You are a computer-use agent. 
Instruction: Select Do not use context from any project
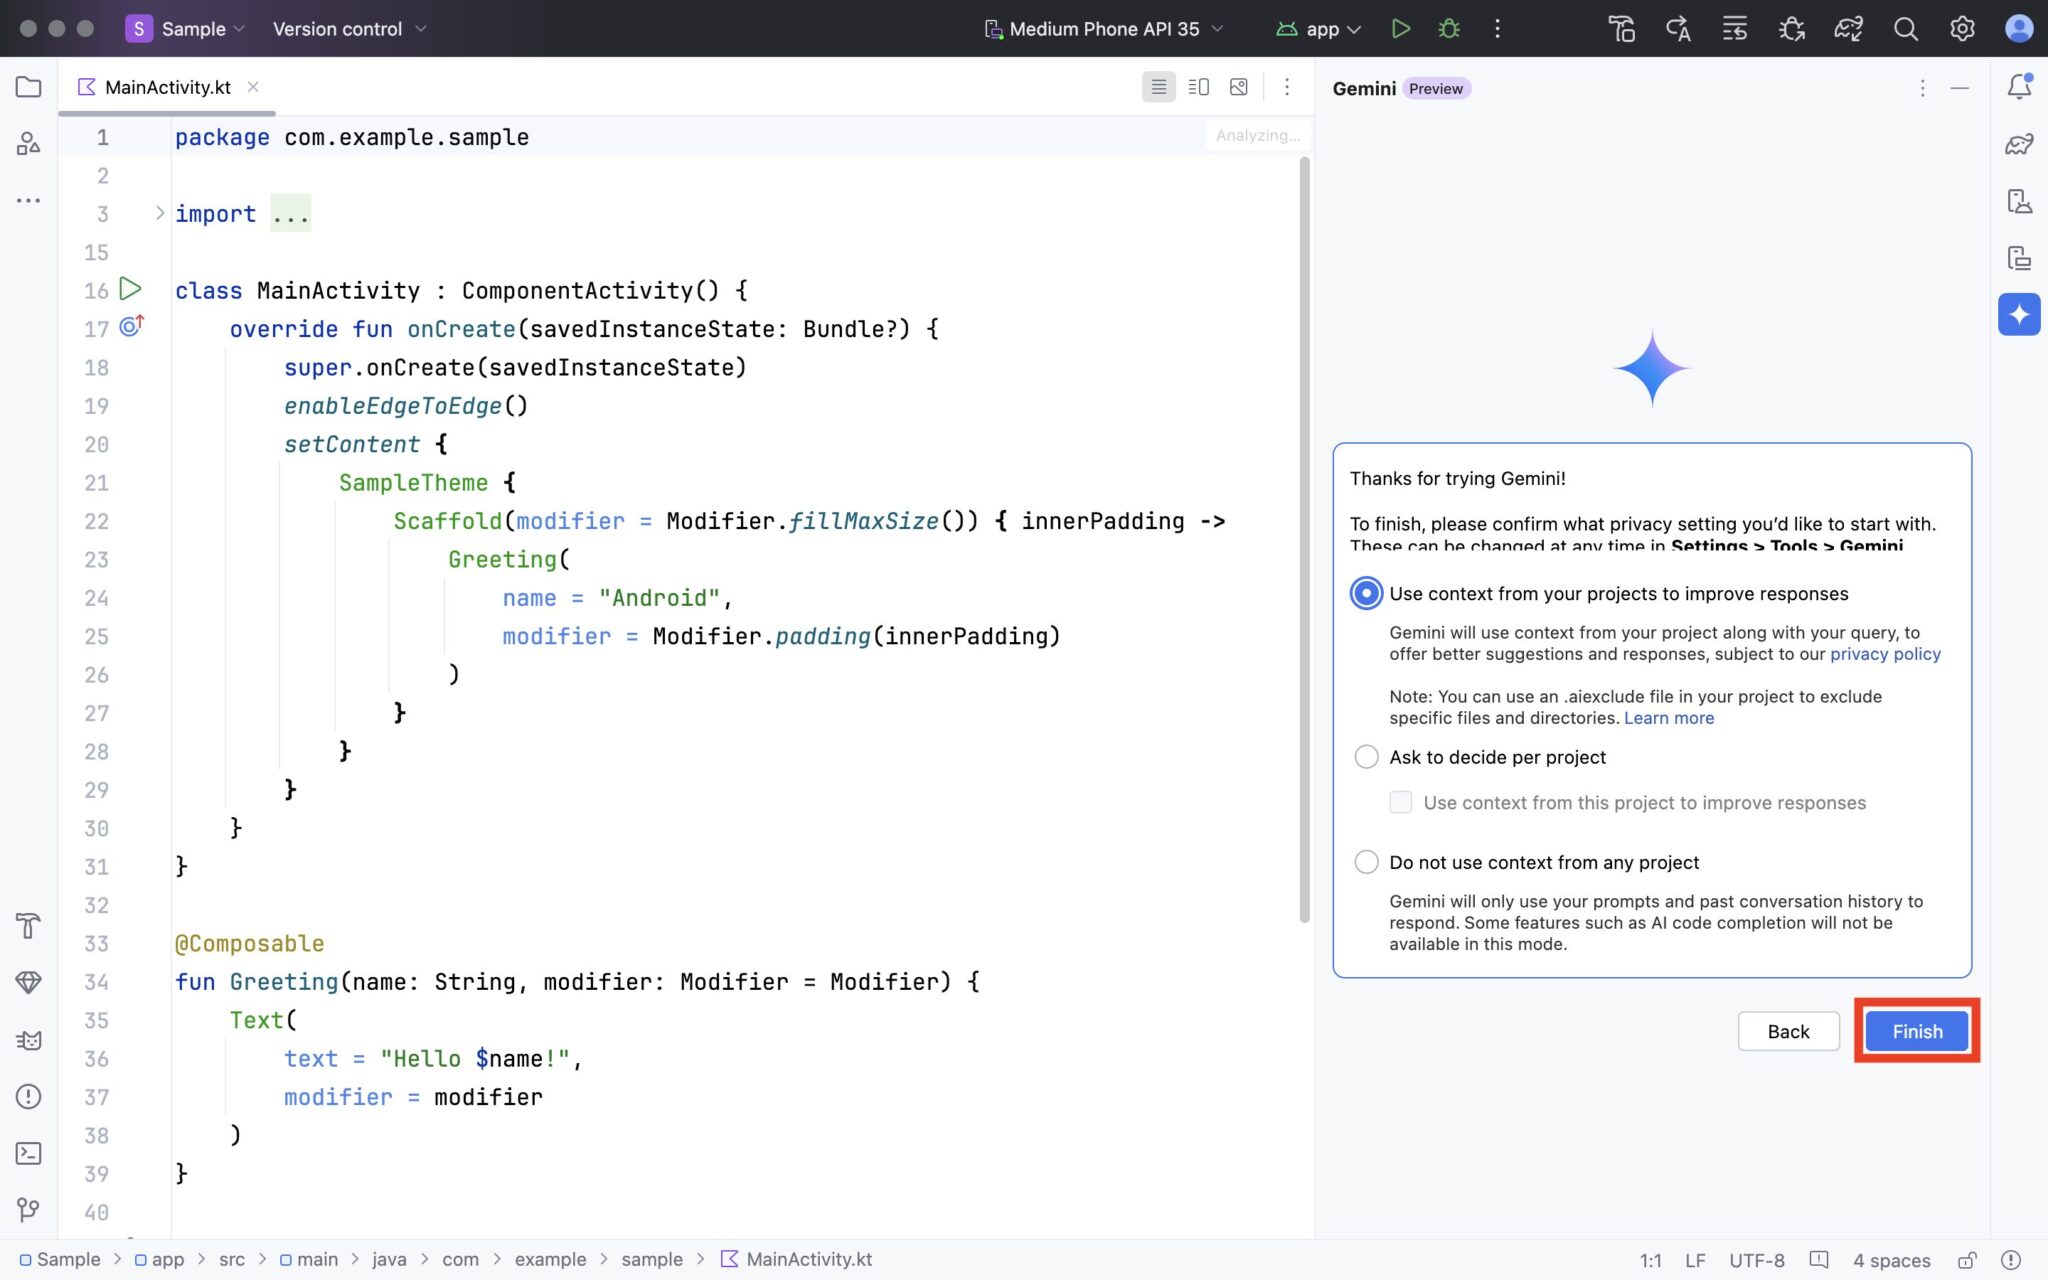point(1366,861)
